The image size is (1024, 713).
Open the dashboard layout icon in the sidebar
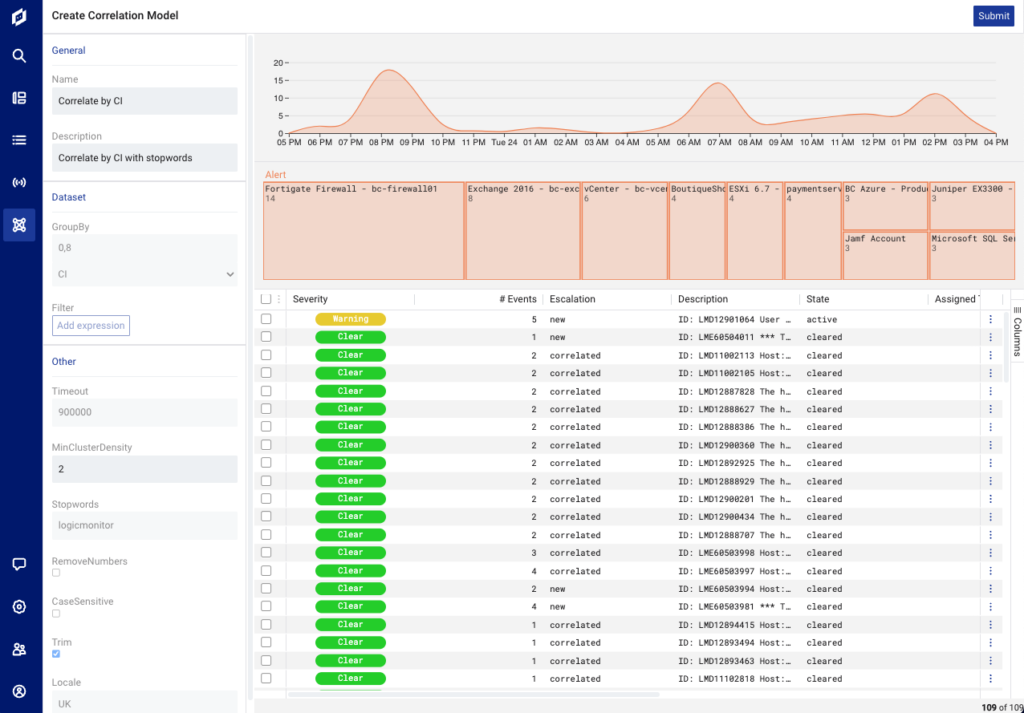(19, 98)
